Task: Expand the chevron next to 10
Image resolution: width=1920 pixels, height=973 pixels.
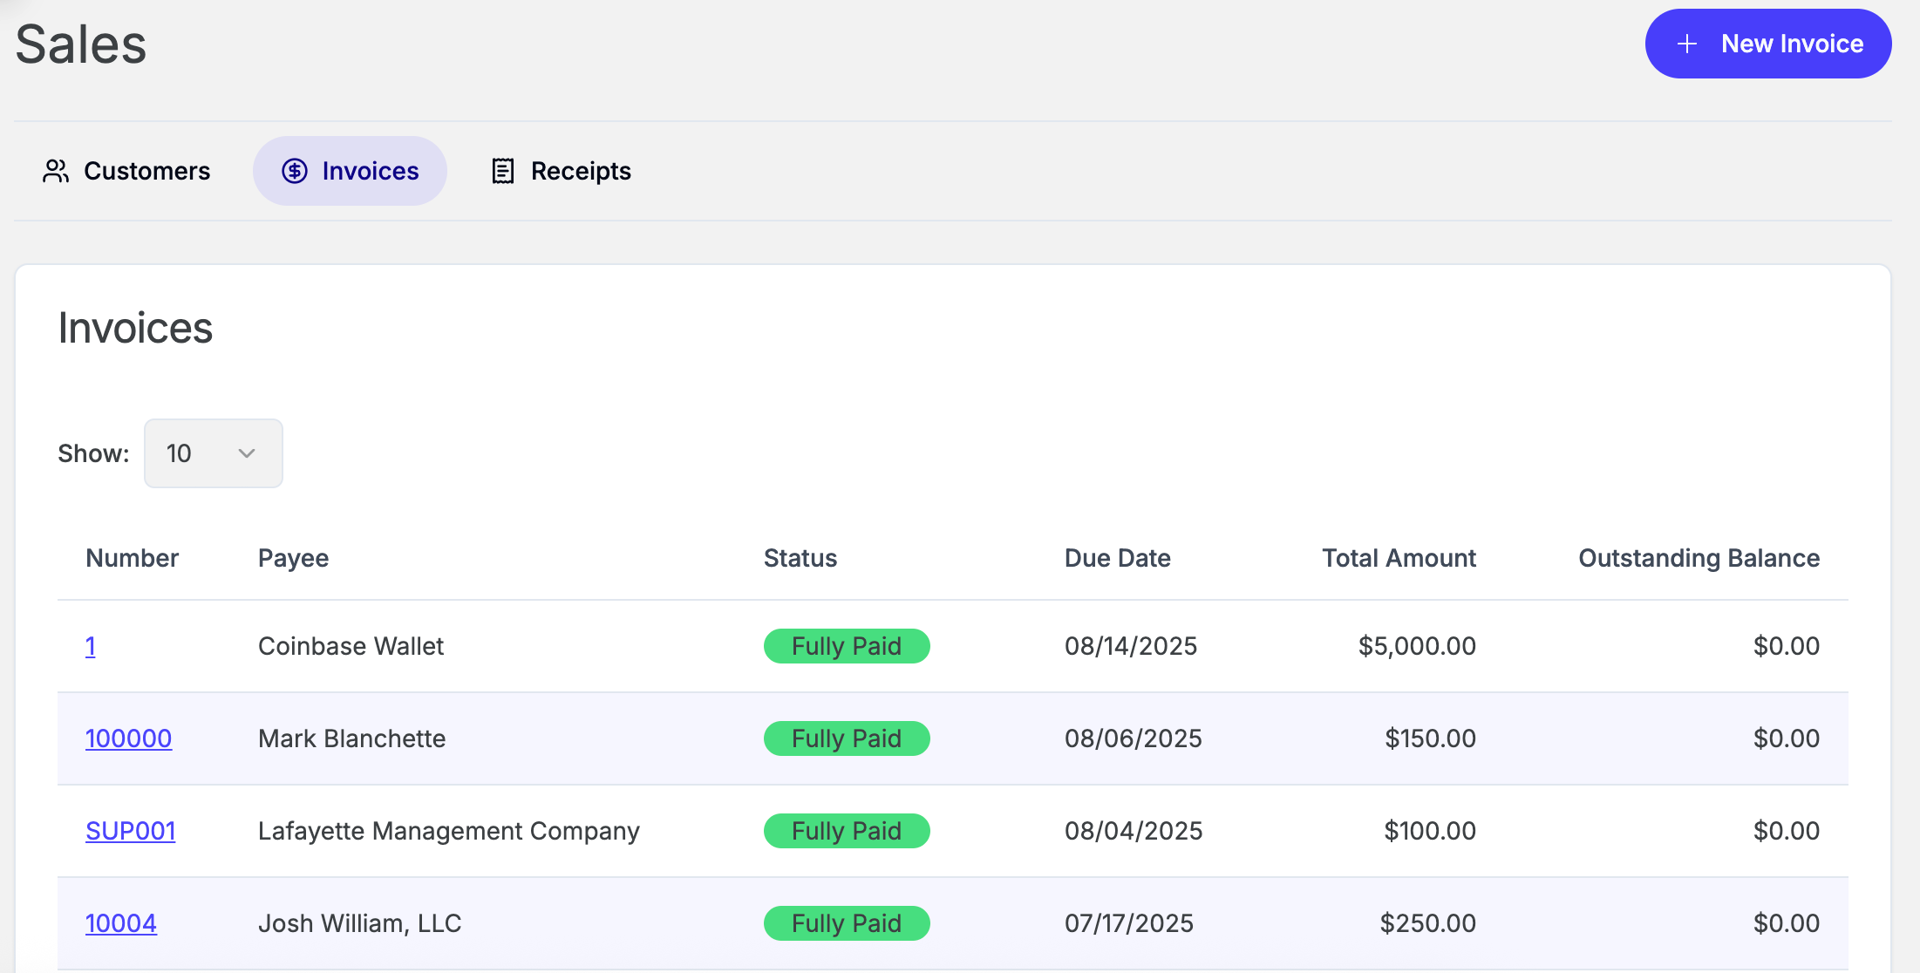Action: [x=247, y=453]
